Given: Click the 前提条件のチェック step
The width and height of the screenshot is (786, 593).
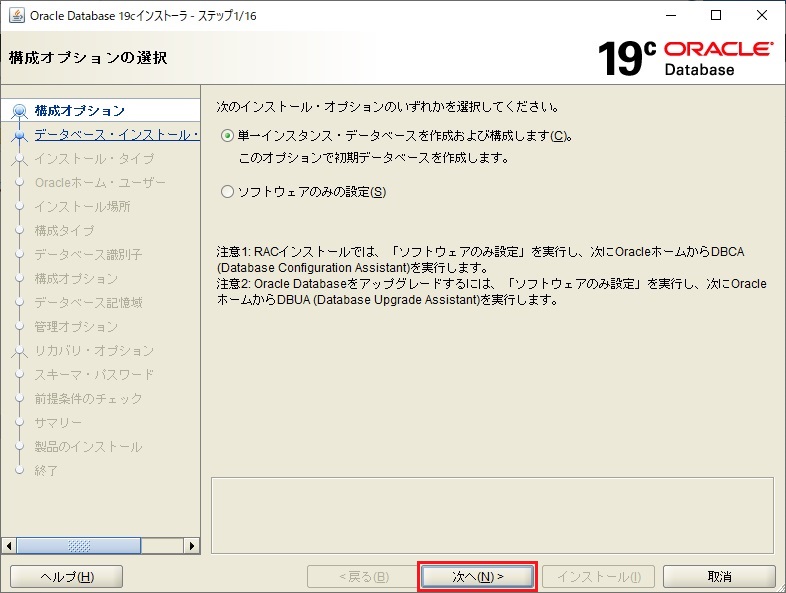Looking at the screenshot, I should click(88, 399).
